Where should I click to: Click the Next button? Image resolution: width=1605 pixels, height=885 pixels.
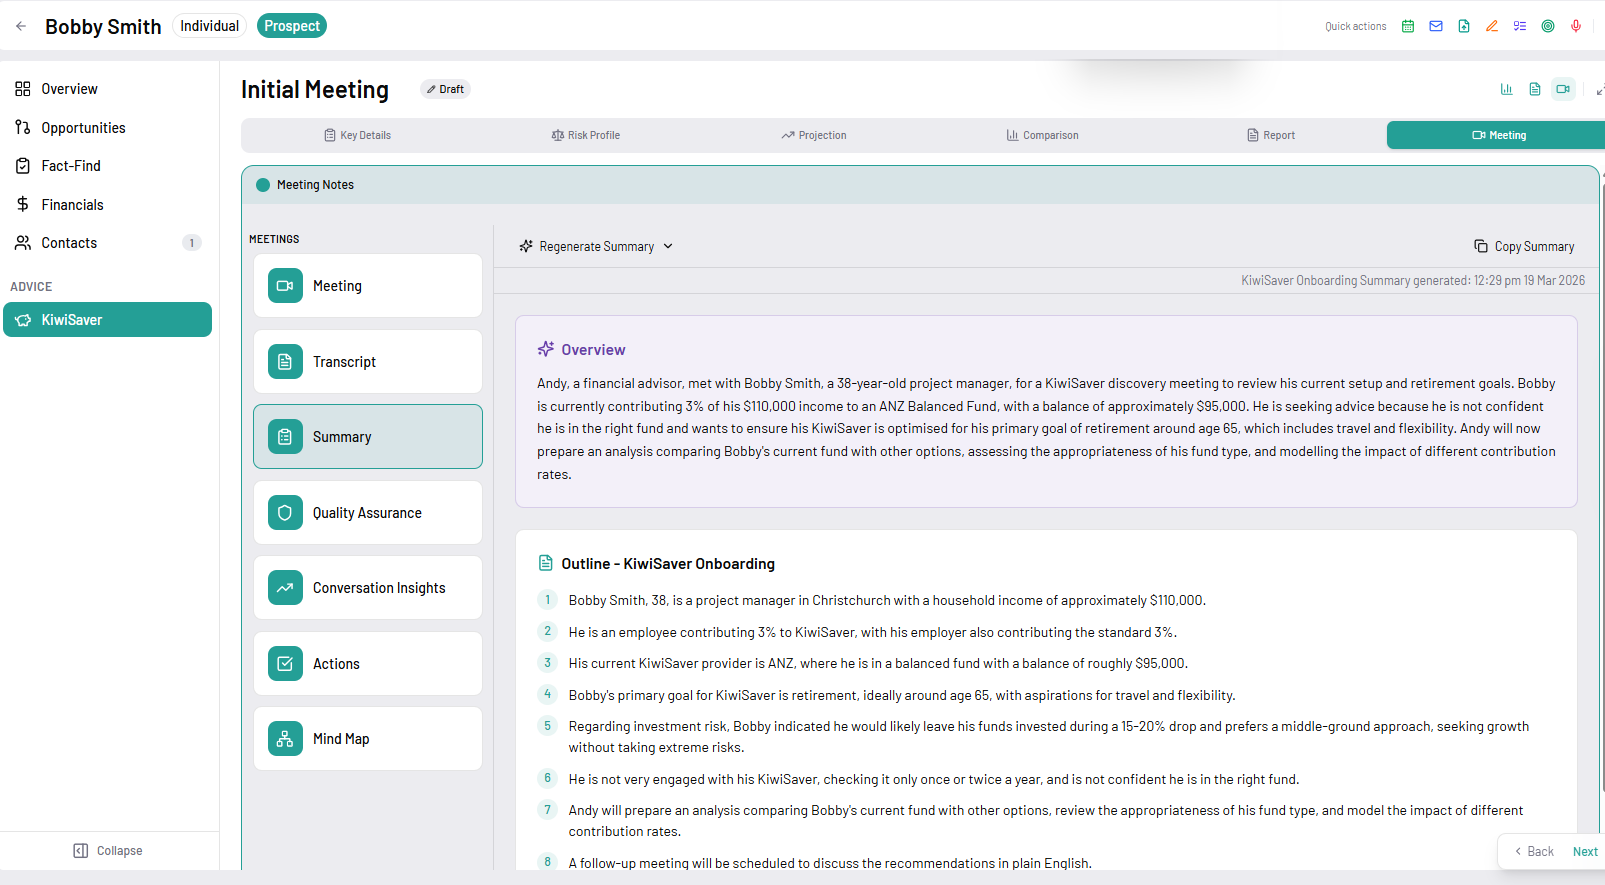pos(1585,852)
